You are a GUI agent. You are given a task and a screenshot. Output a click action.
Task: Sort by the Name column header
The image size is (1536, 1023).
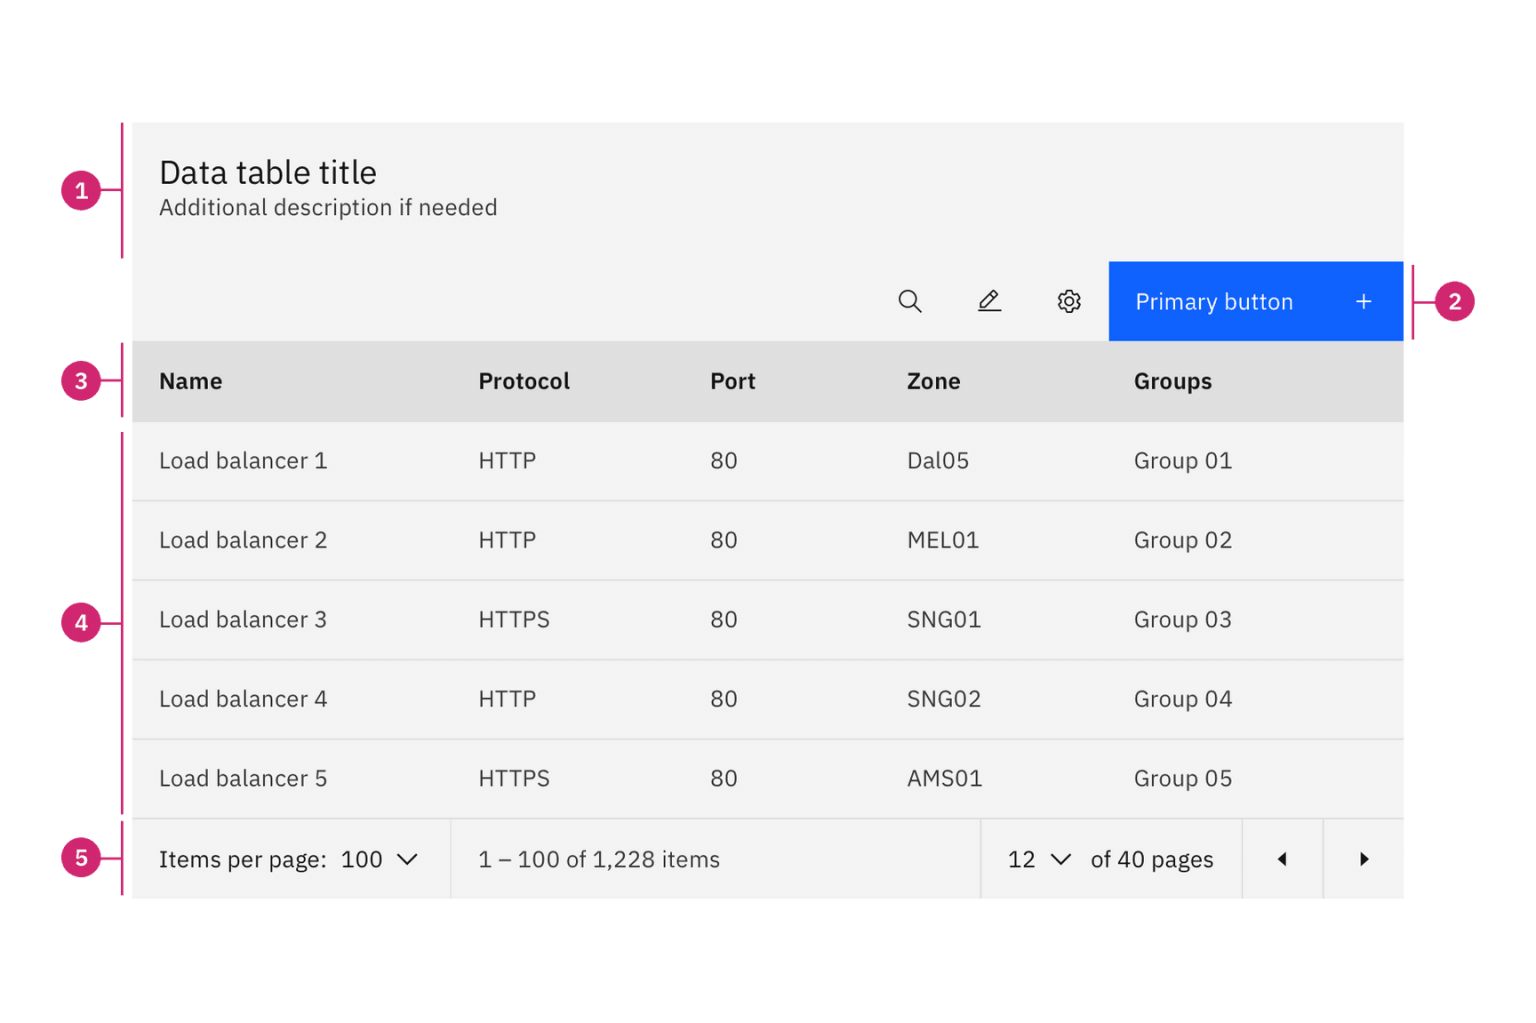point(190,381)
